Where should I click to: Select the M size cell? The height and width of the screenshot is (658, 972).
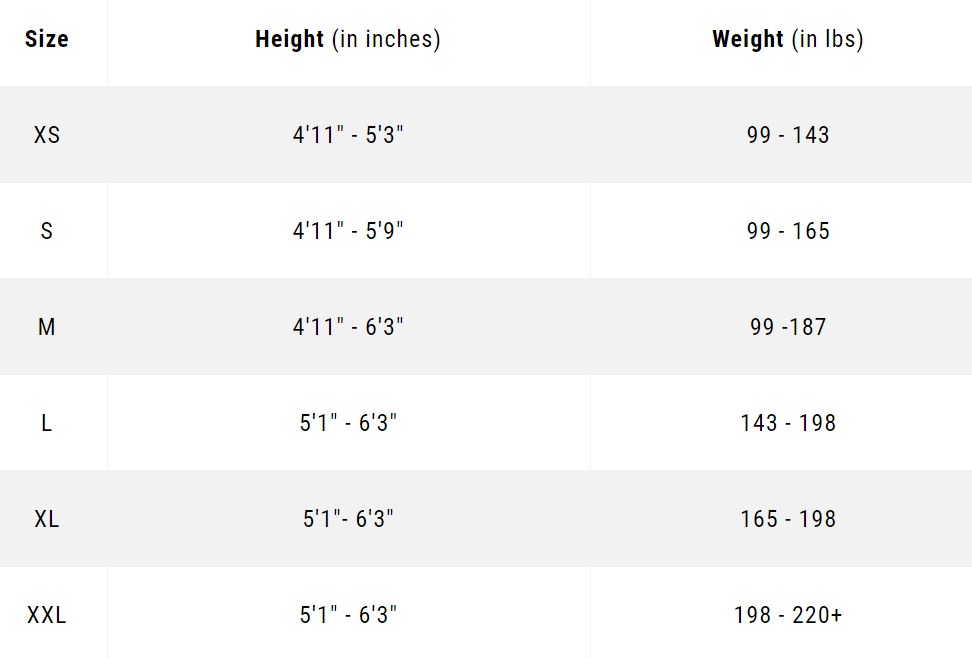click(x=47, y=327)
